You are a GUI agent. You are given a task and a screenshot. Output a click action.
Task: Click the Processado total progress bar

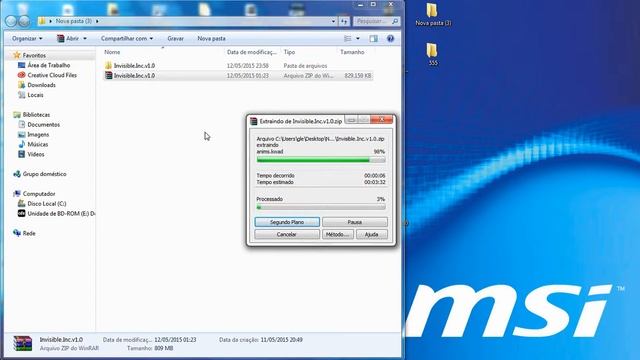[x=321, y=207]
